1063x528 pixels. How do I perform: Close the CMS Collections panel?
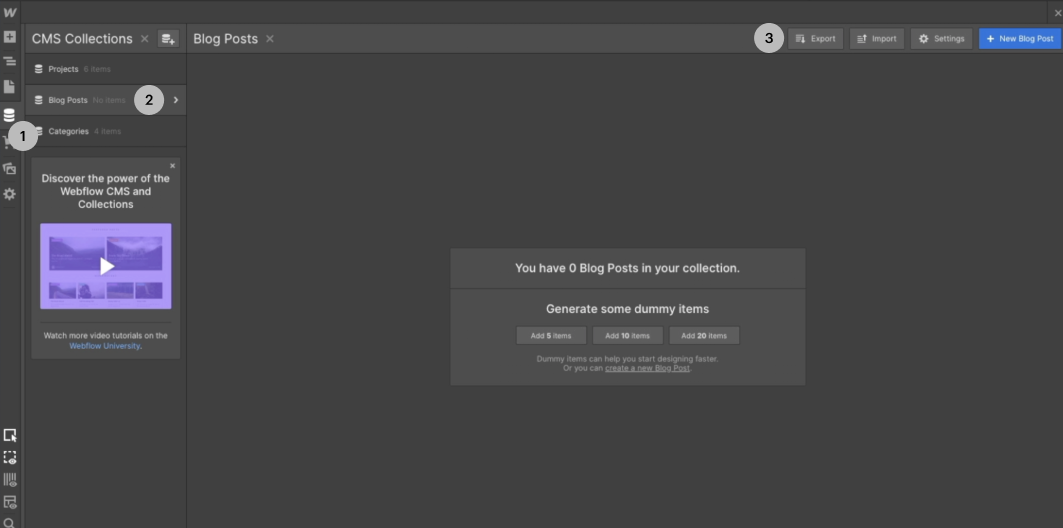click(144, 39)
